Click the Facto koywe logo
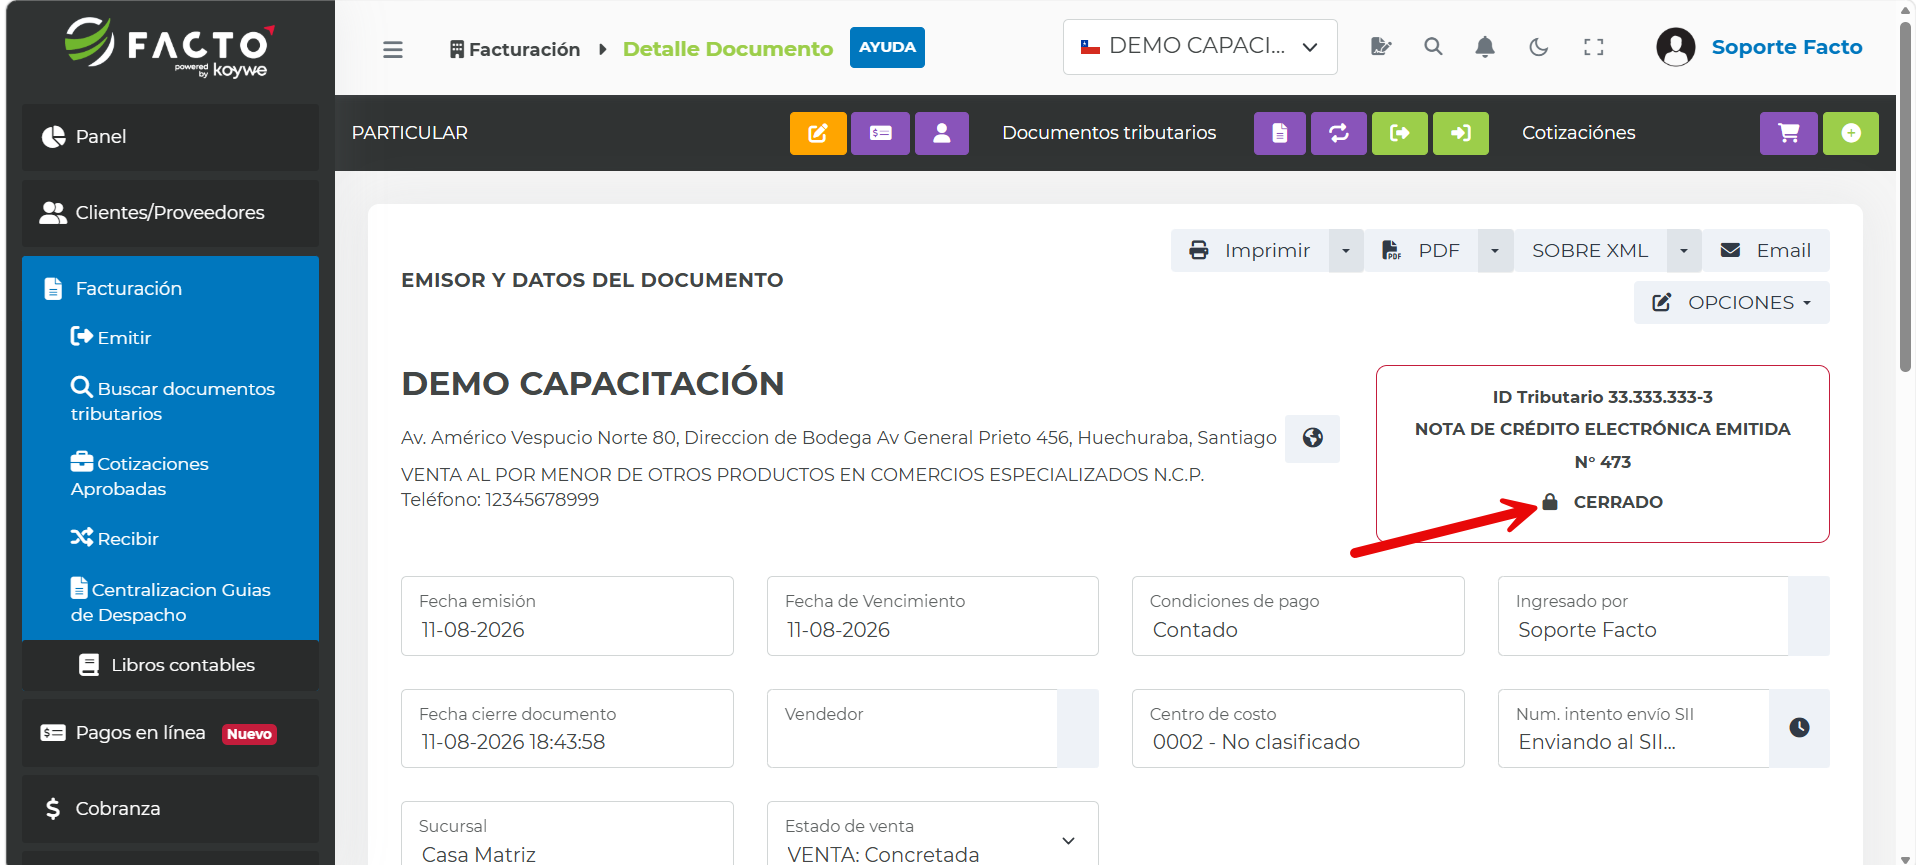The height and width of the screenshot is (865, 1919). pos(170,48)
